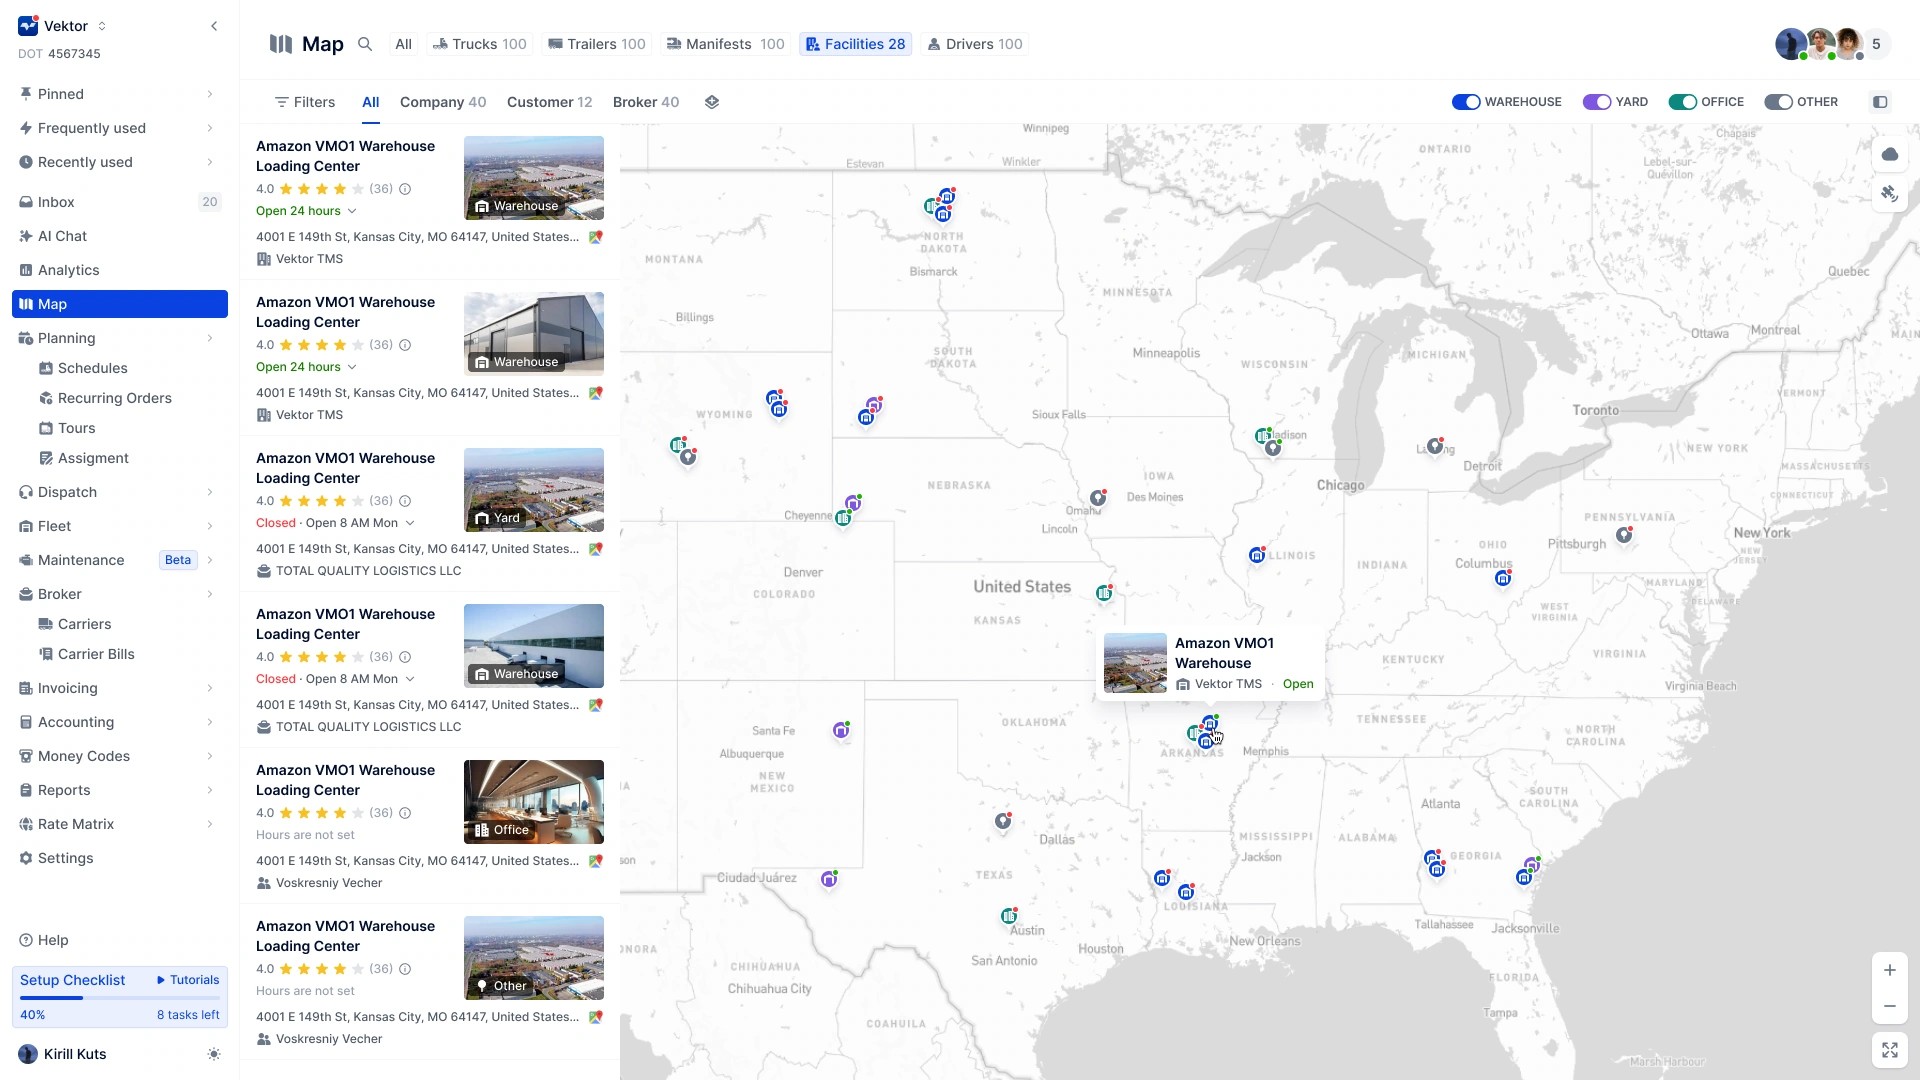The height and width of the screenshot is (1080, 1920).
Task: Click the gray pin near Omaha
Action: pyautogui.click(x=1098, y=497)
